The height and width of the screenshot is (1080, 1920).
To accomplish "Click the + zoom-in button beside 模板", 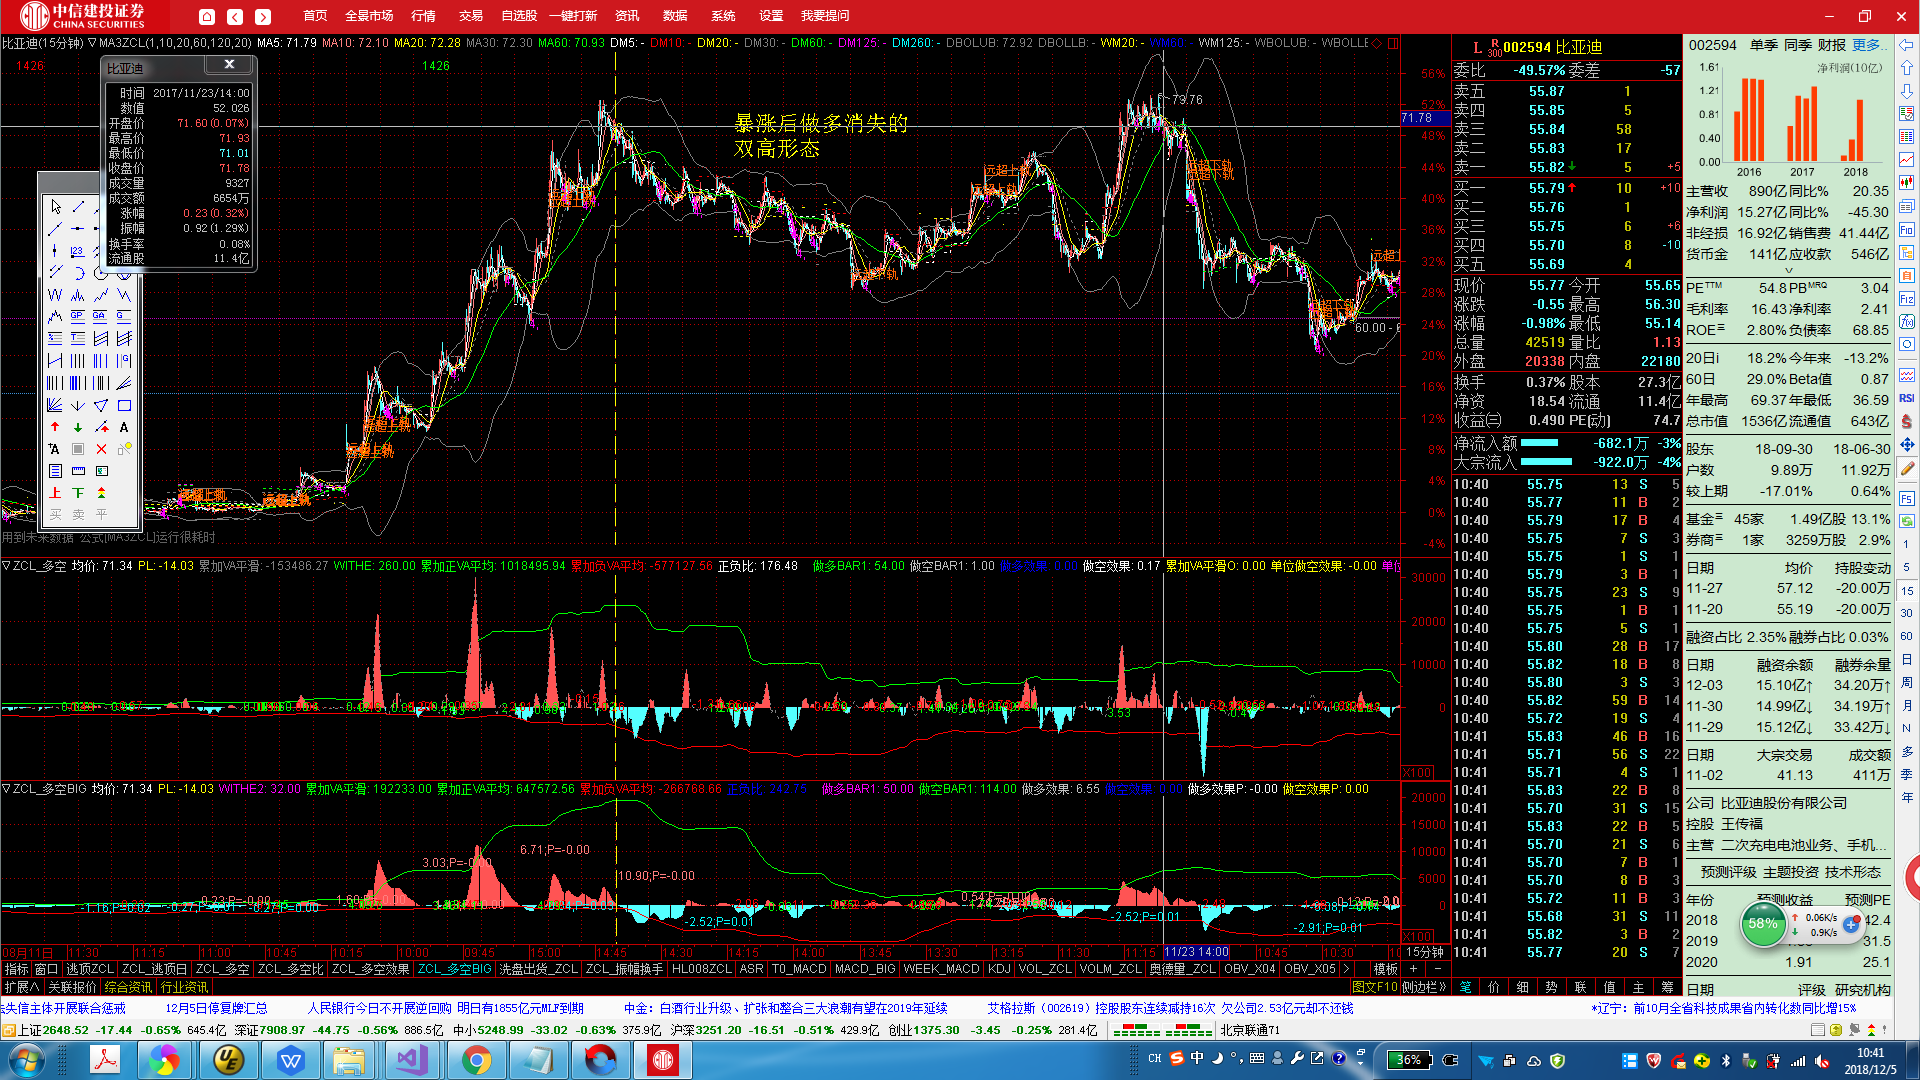I will coord(1413,969).
